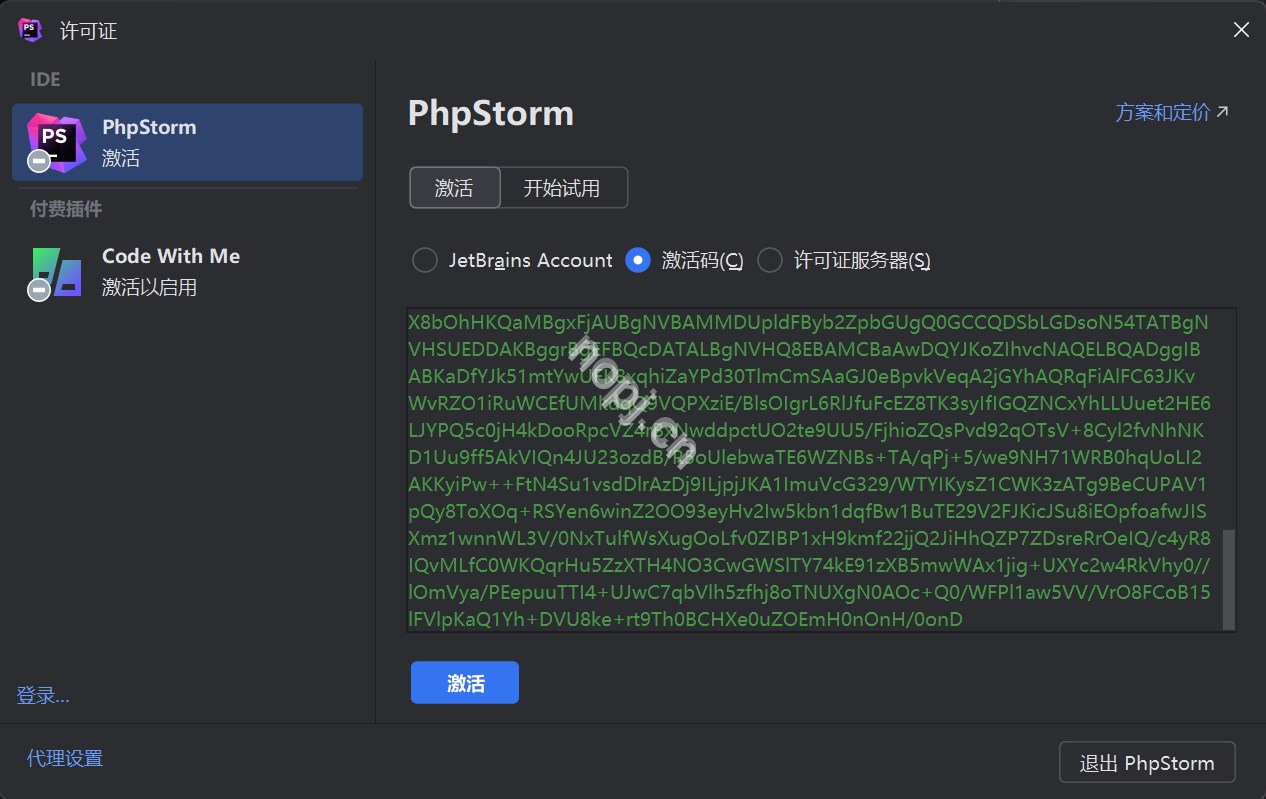Open the 登录... link
This screenshot has width=1266, height=799.
point(43,695)
